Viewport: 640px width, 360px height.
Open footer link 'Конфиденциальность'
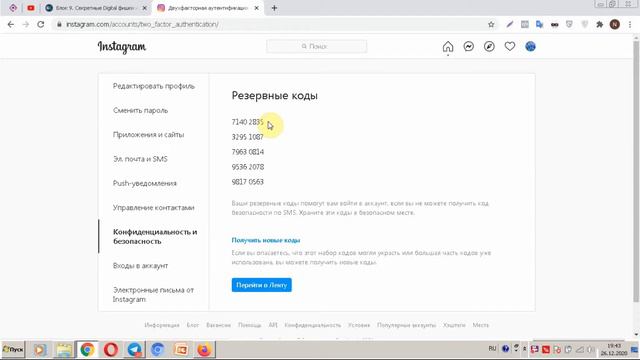click(x=313, y=325)
